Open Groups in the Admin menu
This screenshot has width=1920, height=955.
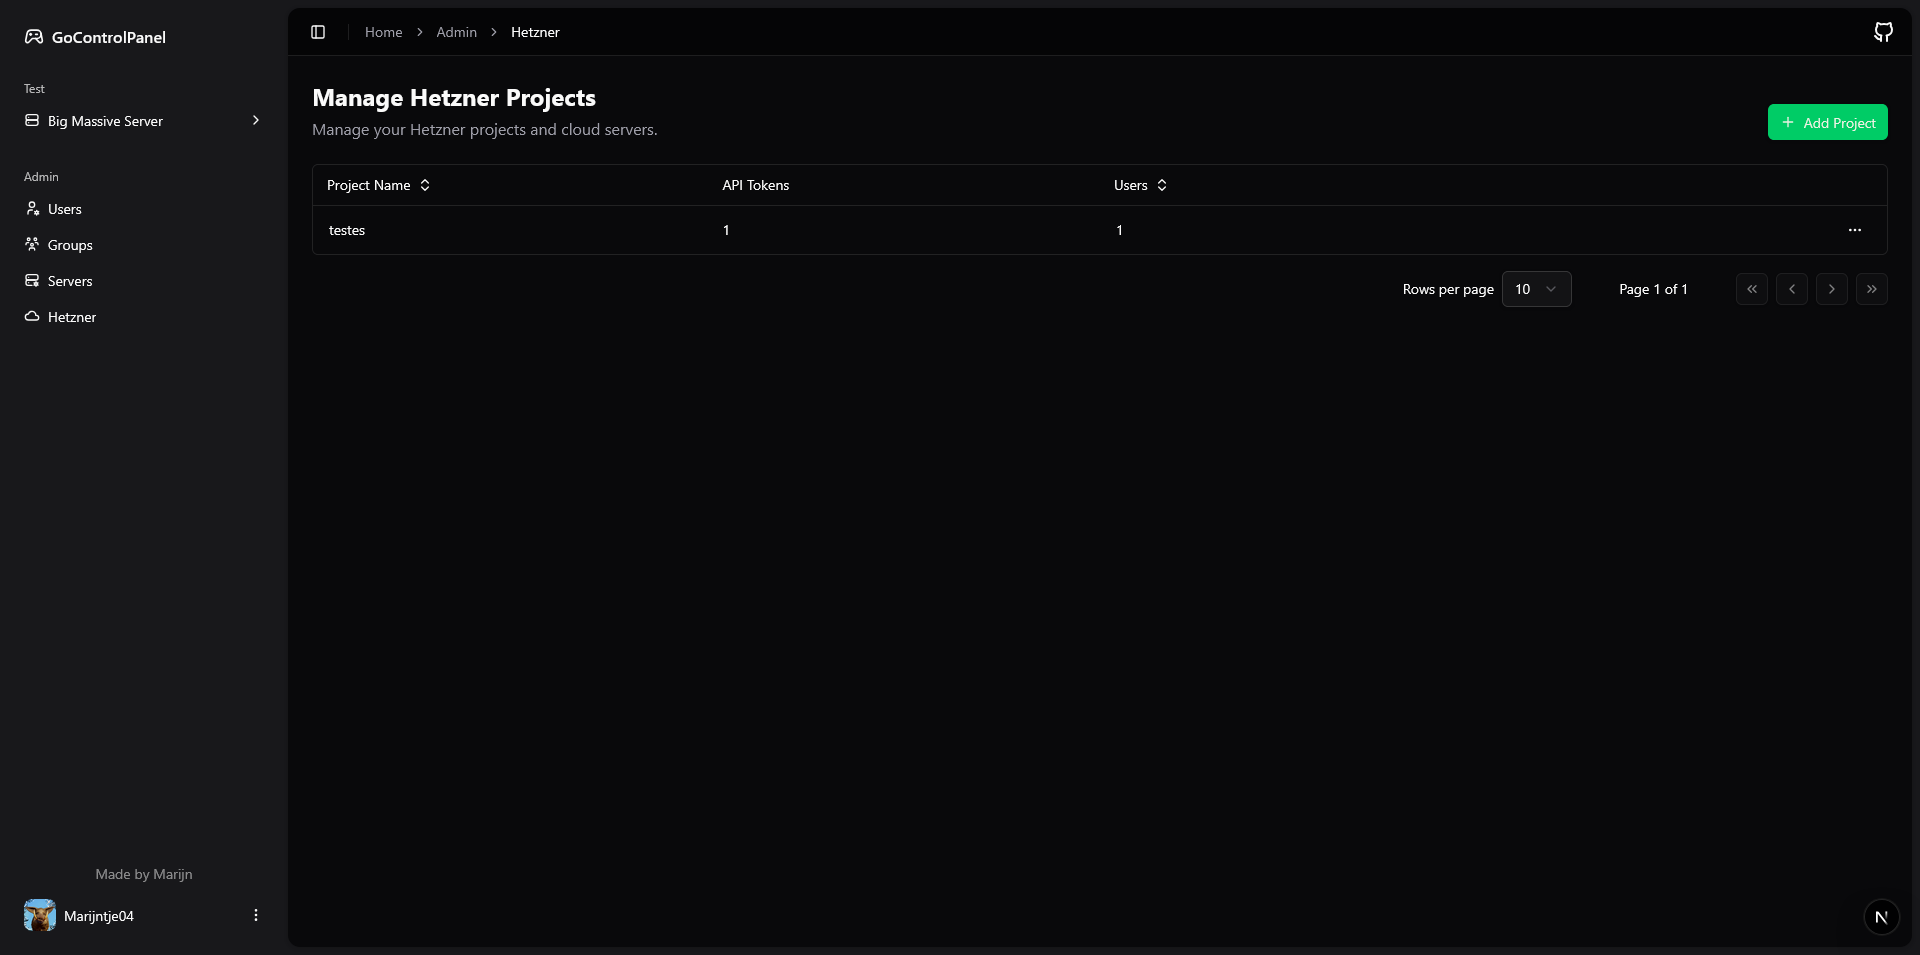point(144,245)
